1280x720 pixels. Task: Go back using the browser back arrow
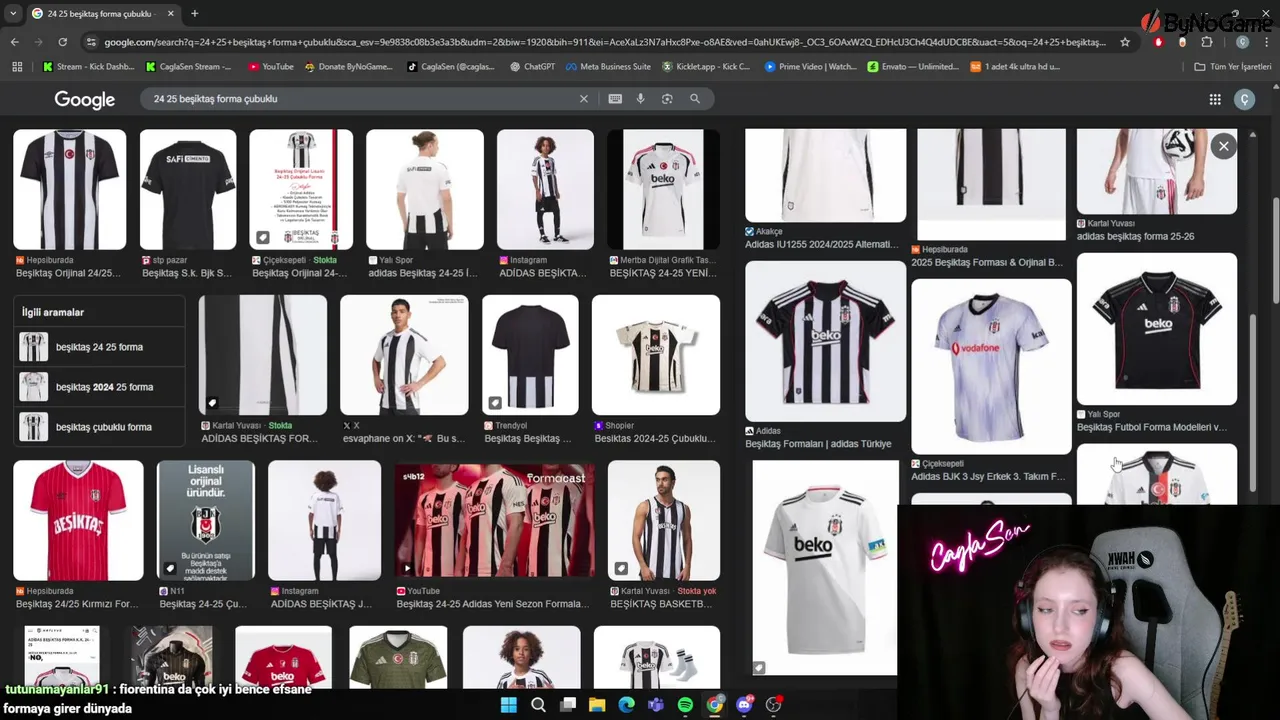(x=15, y=42)
